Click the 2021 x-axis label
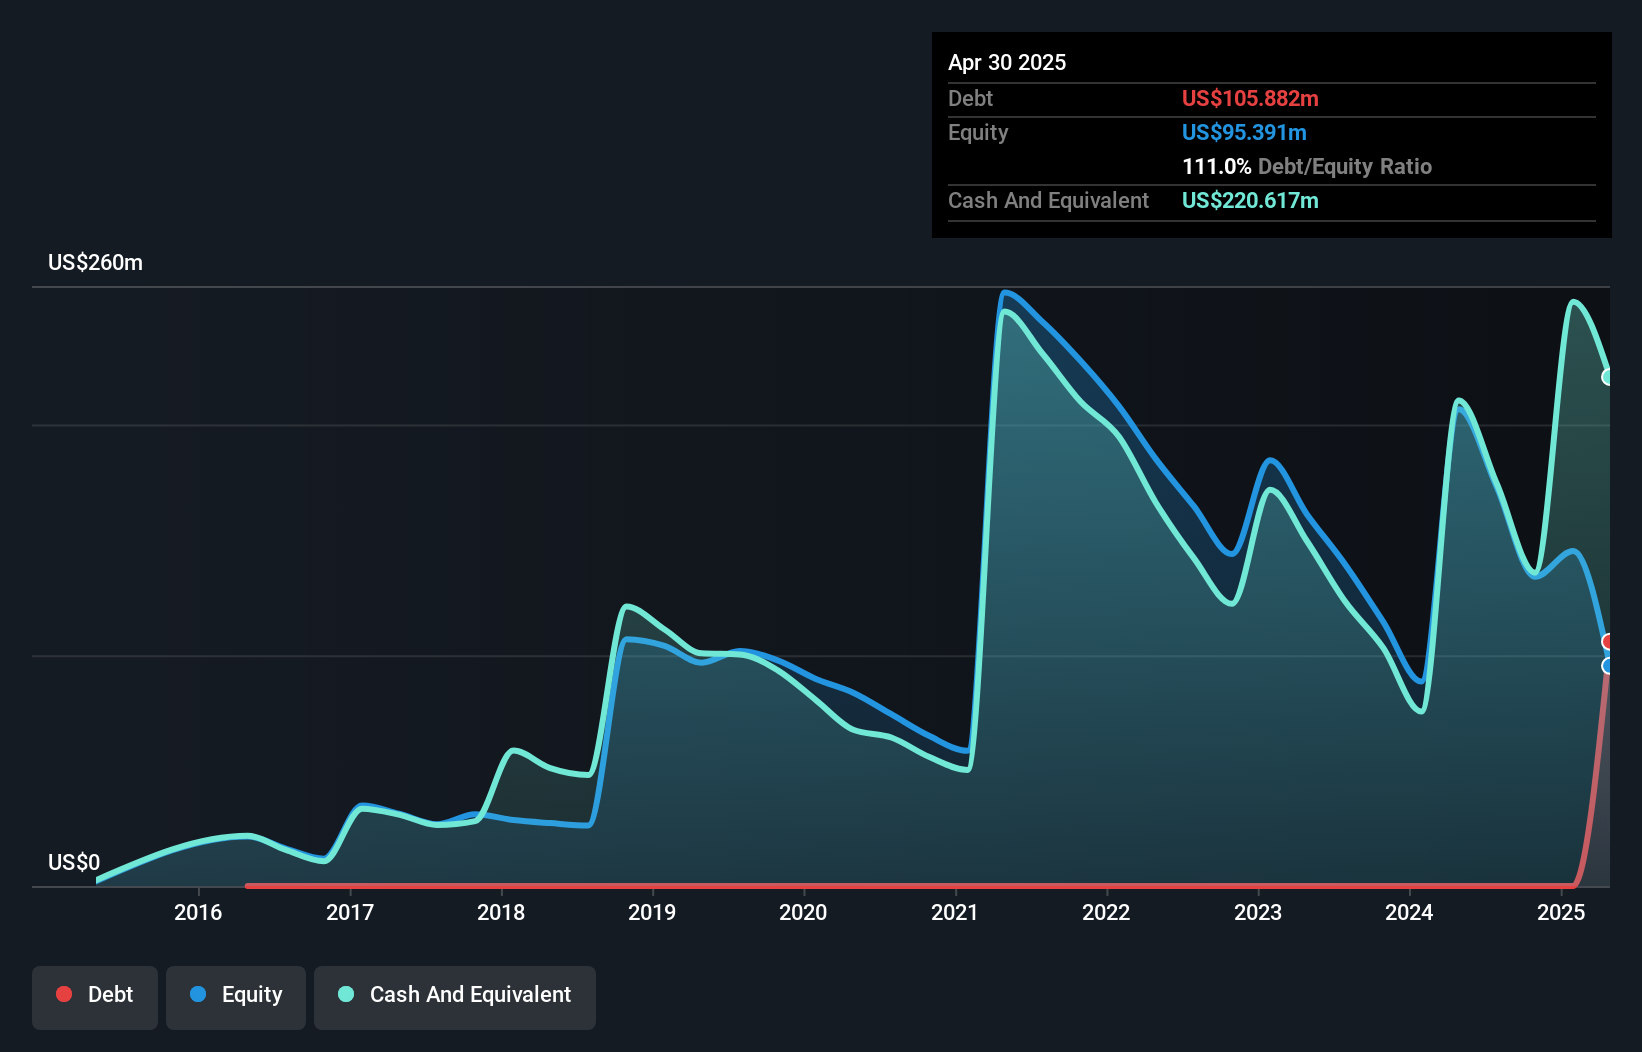 pyautogui.click(x=955, y=912)
